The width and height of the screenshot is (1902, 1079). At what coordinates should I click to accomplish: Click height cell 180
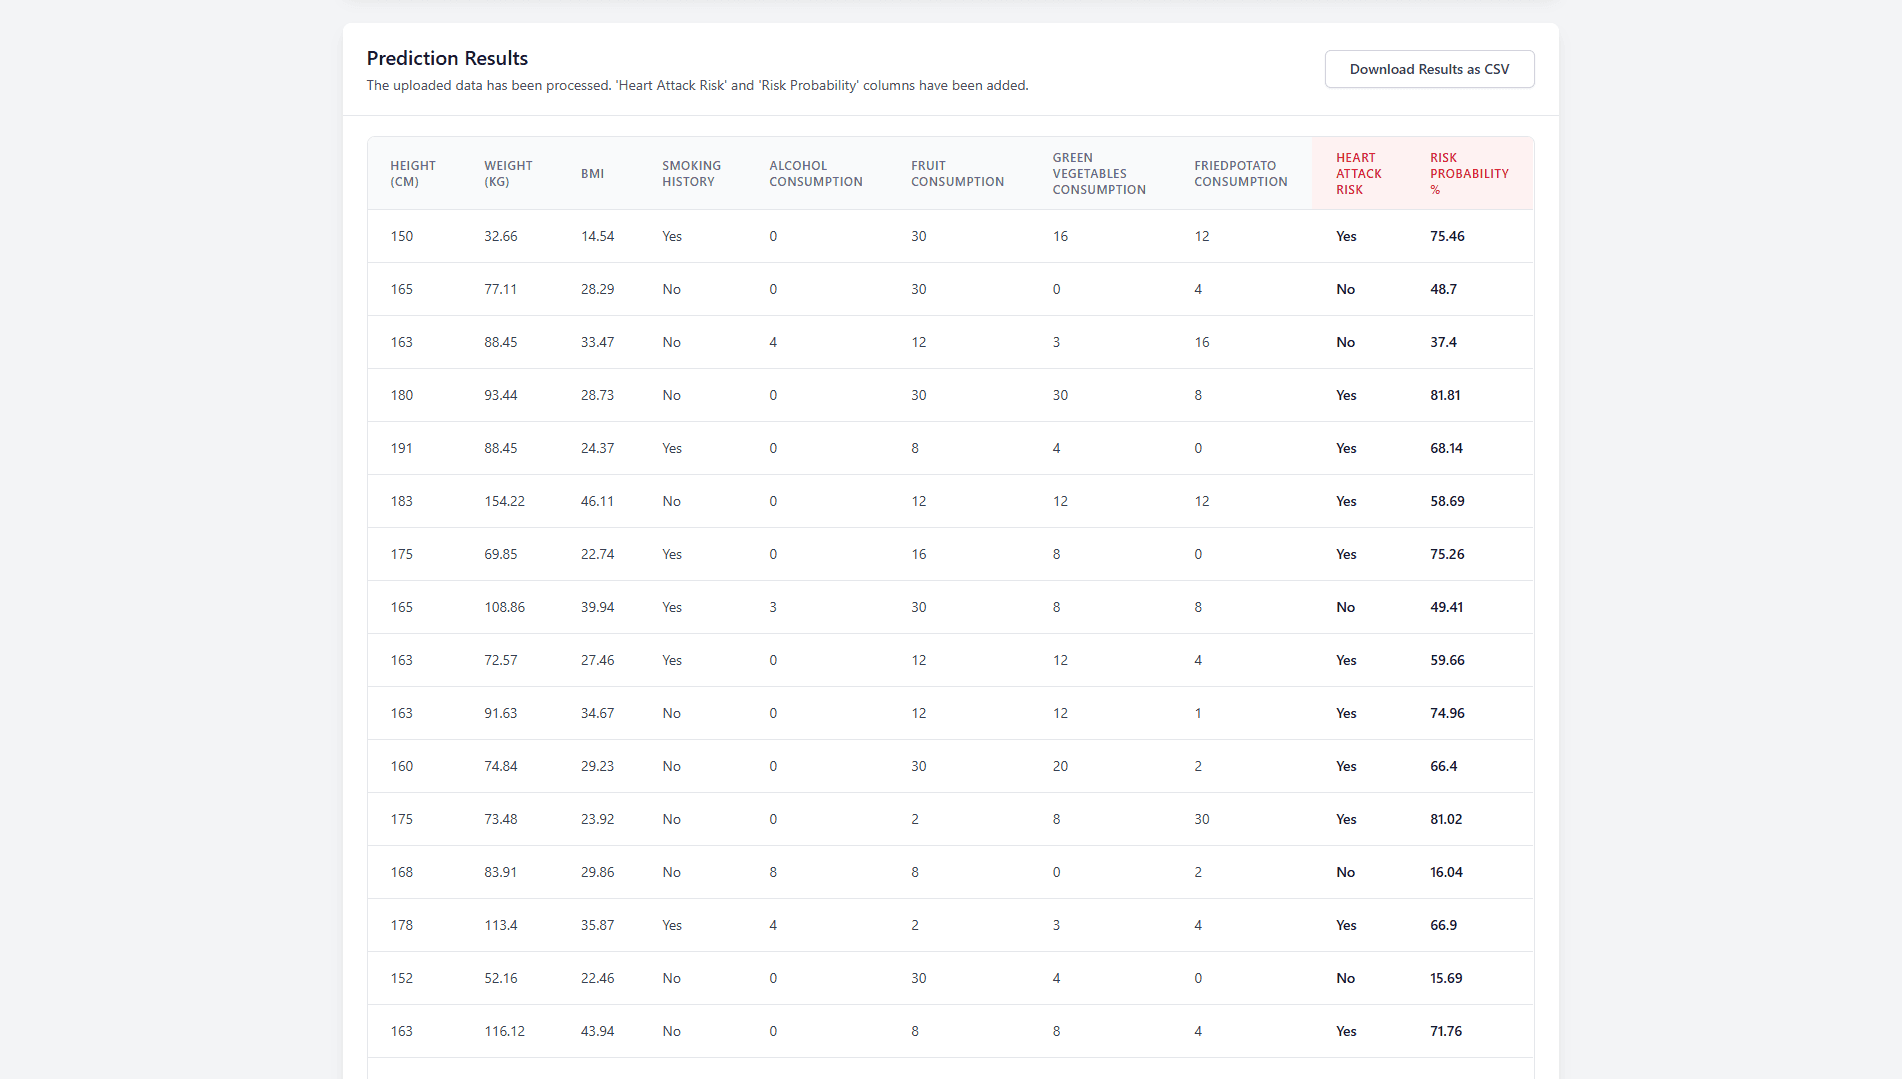click(401, 396)
